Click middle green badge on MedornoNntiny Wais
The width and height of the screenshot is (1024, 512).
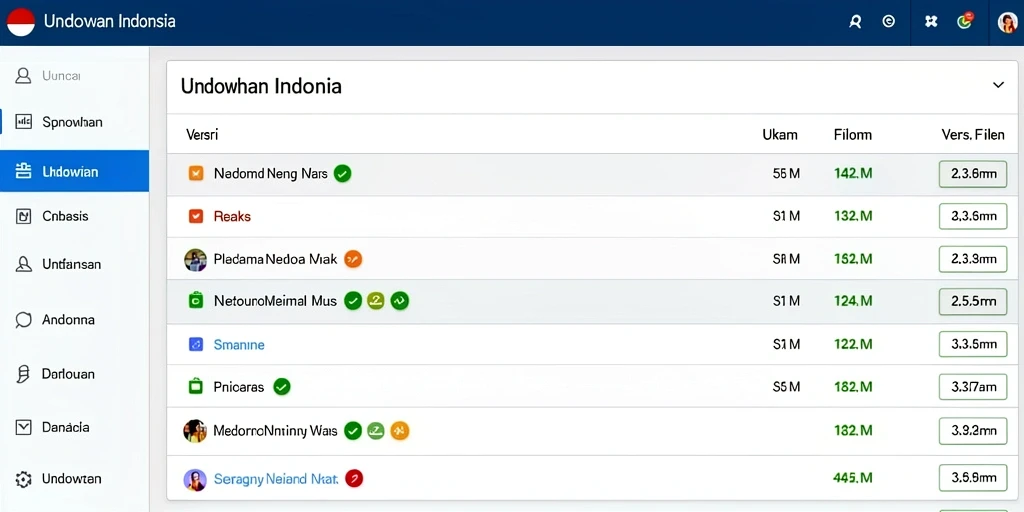point(376,430)
